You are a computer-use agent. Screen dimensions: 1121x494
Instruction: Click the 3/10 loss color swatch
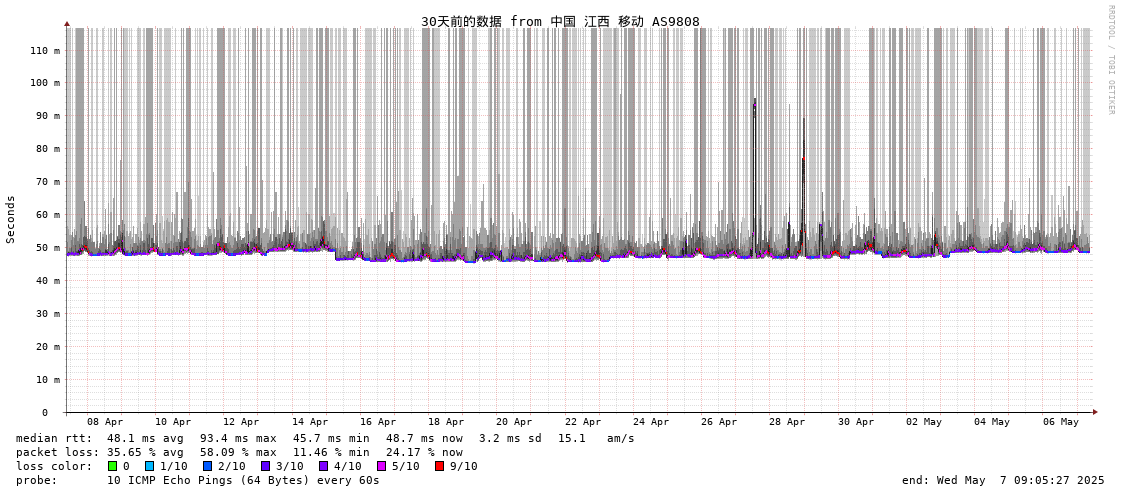coord(265,466)
